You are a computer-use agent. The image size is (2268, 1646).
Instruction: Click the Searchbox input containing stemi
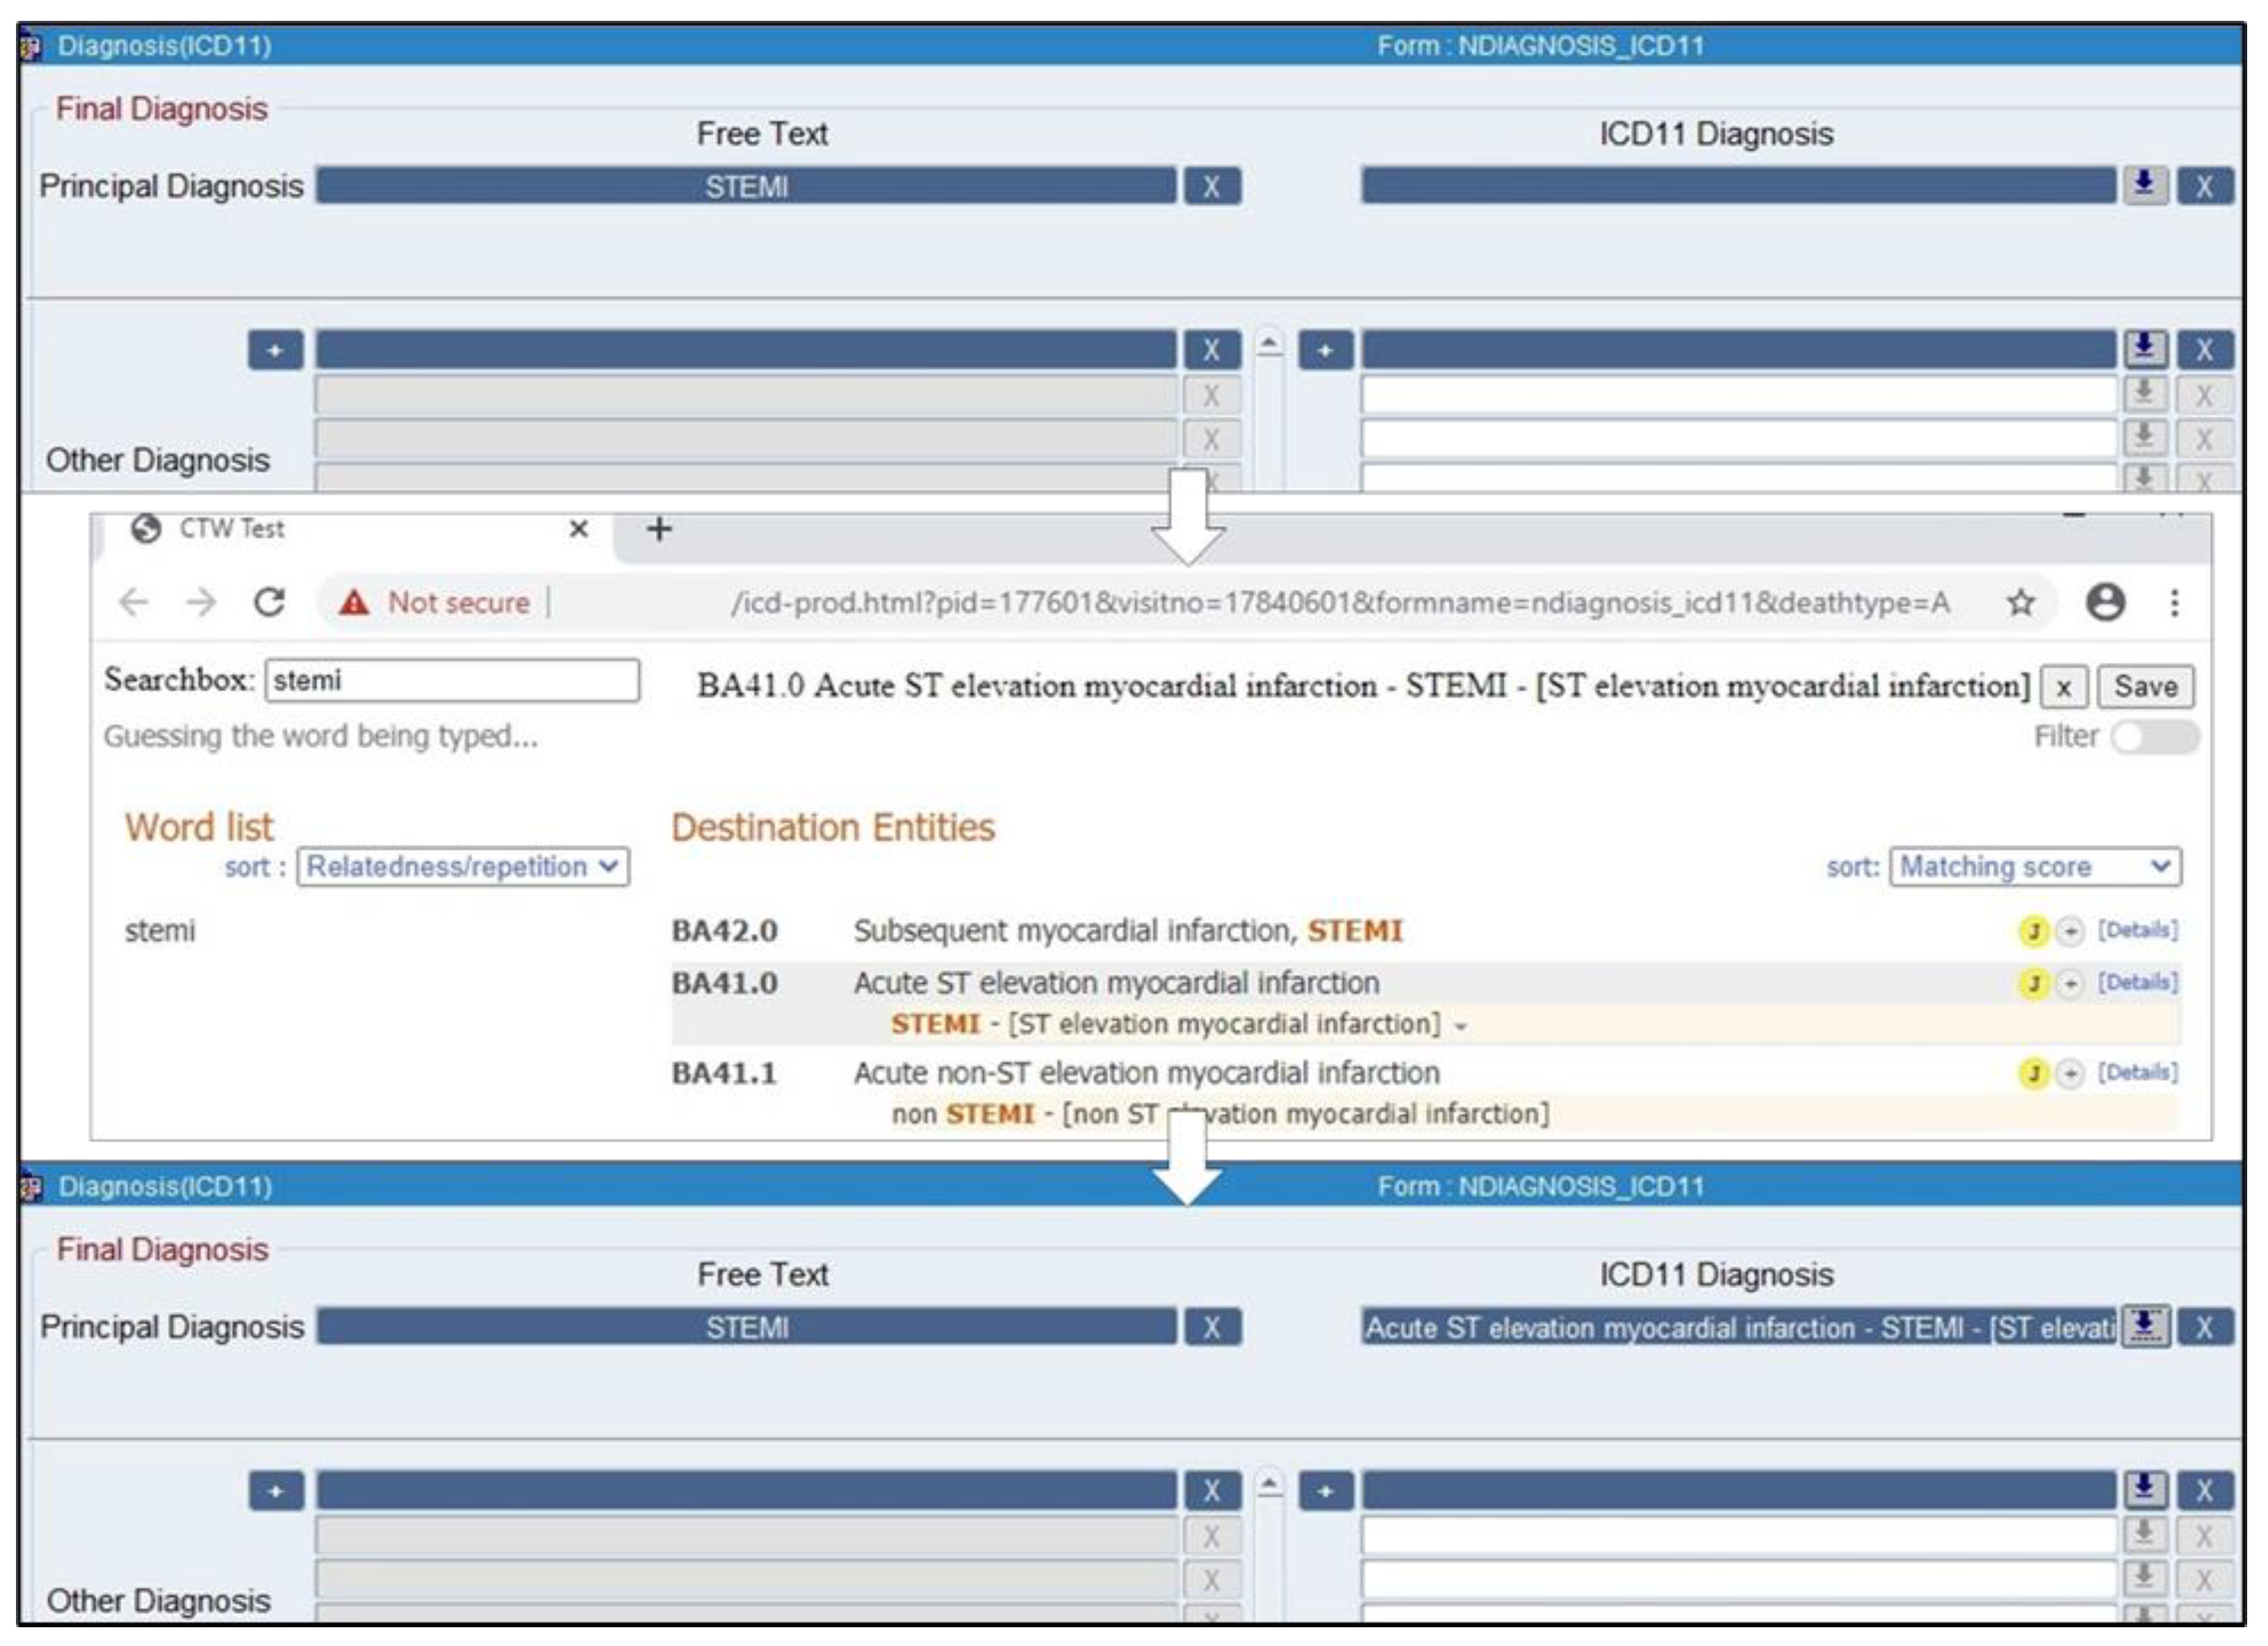coord(451,681)
